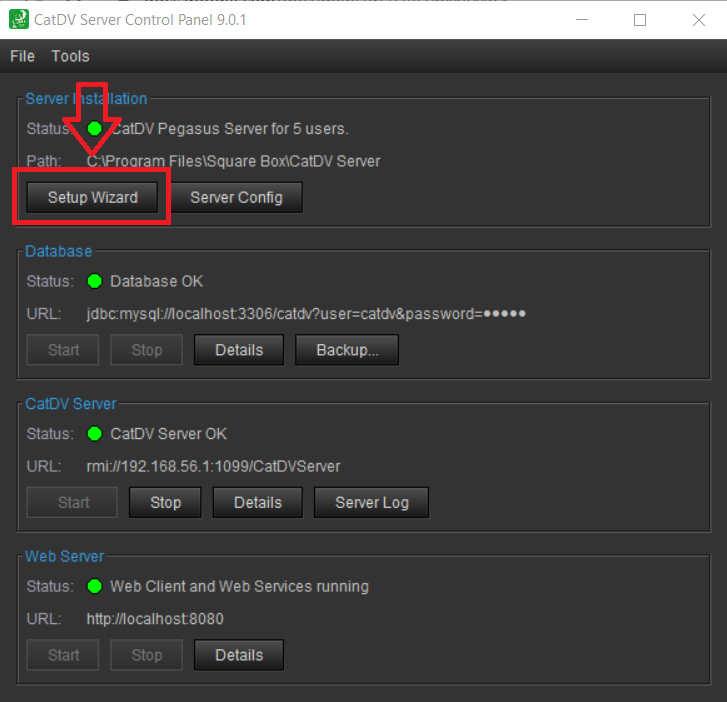This screenshot has height=702, width=727.
Task: View Database Details
Action: click(239, 350)
